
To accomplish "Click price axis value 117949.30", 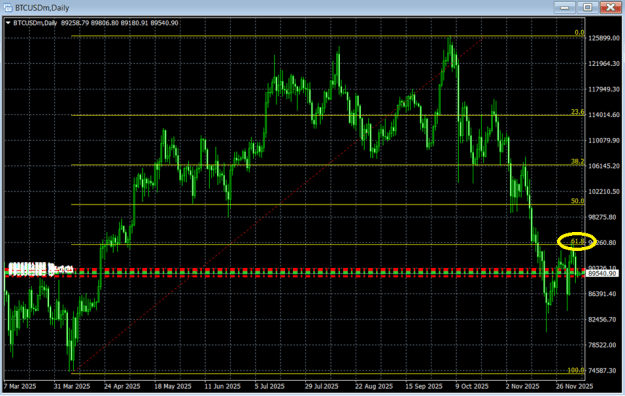I will click(604, 89).
